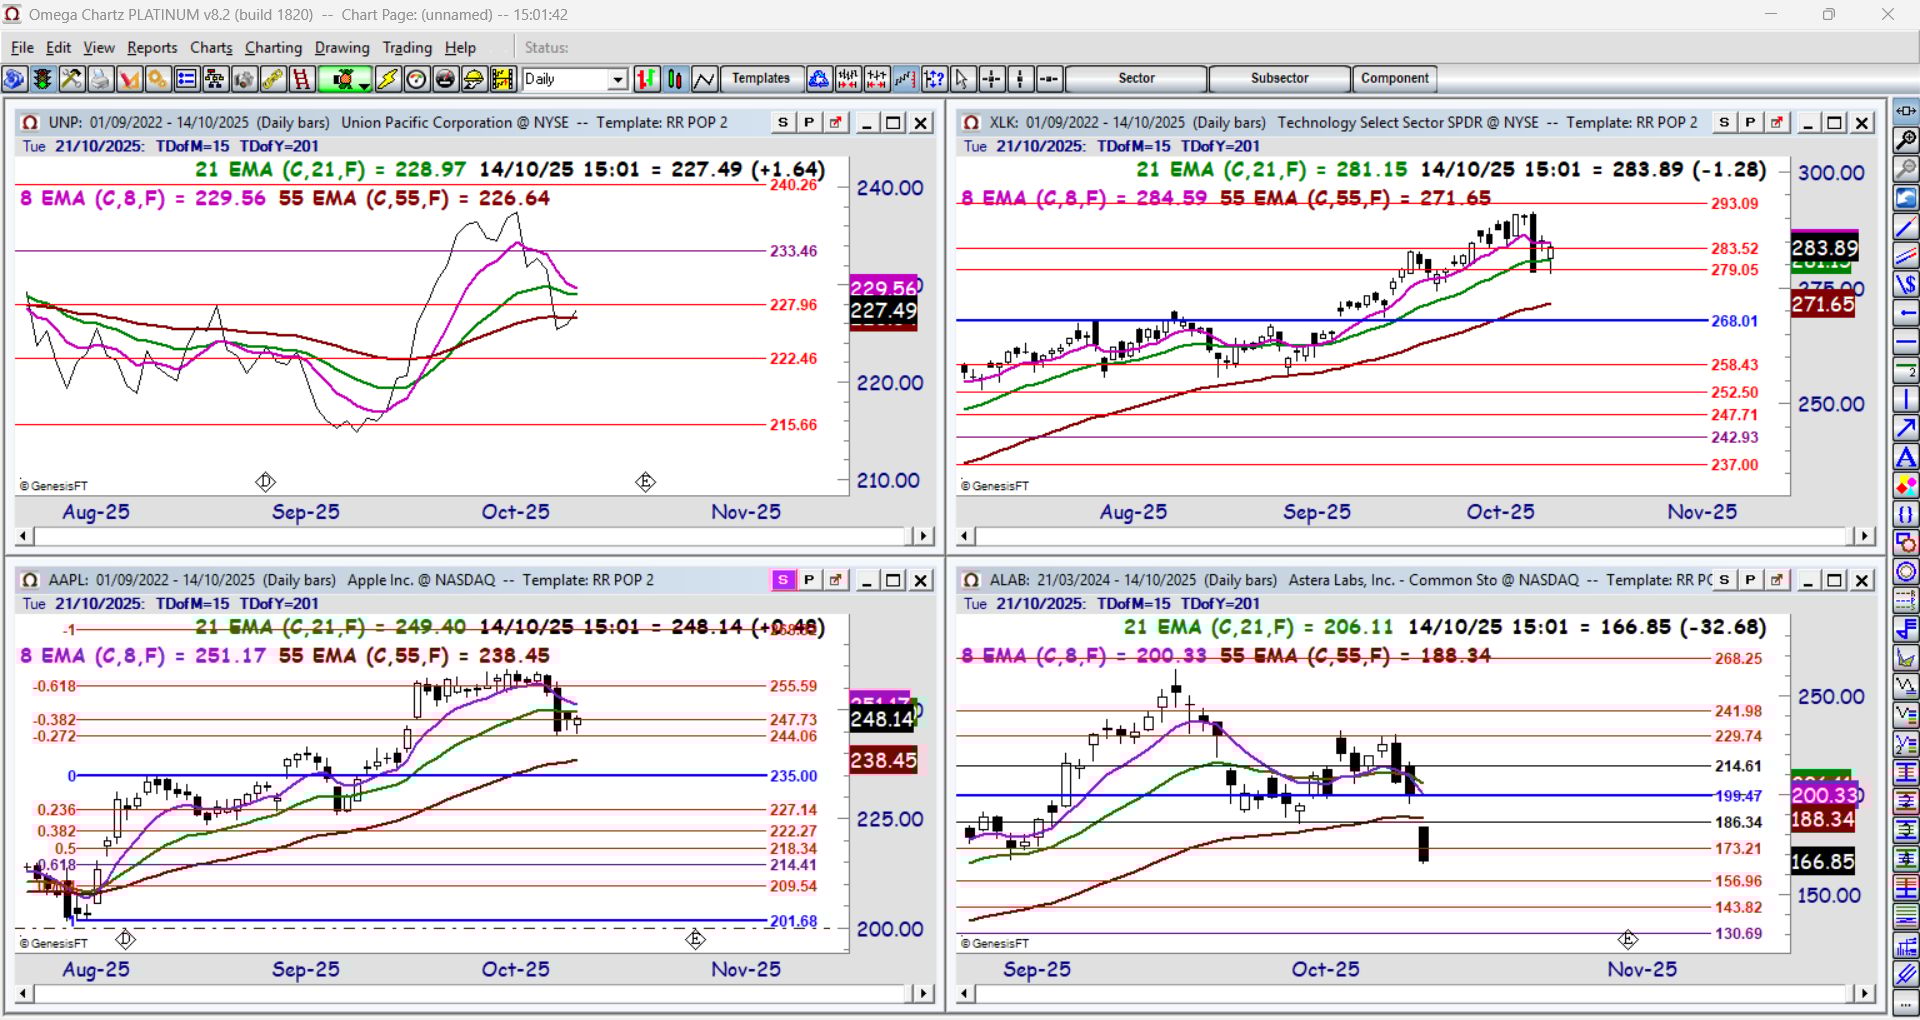Select the Zoom In magnifier tool

pos(1906,140)
